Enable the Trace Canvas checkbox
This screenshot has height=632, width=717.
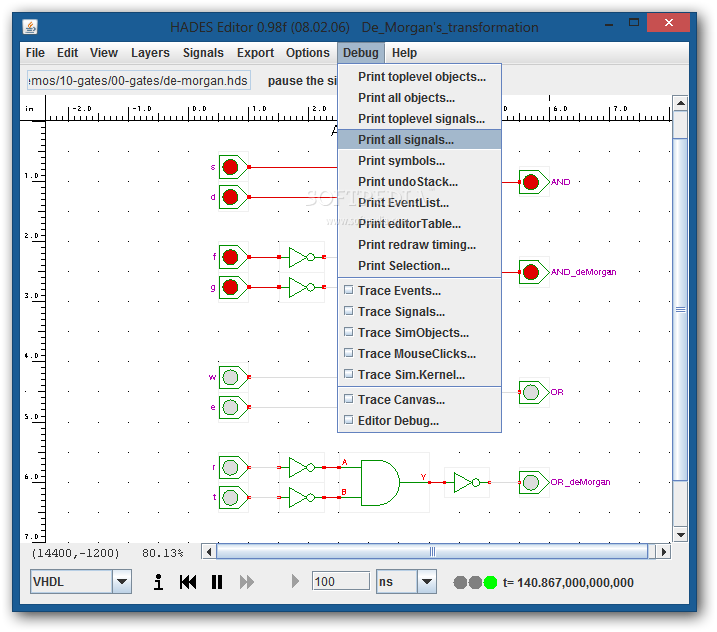pos(348,399)
